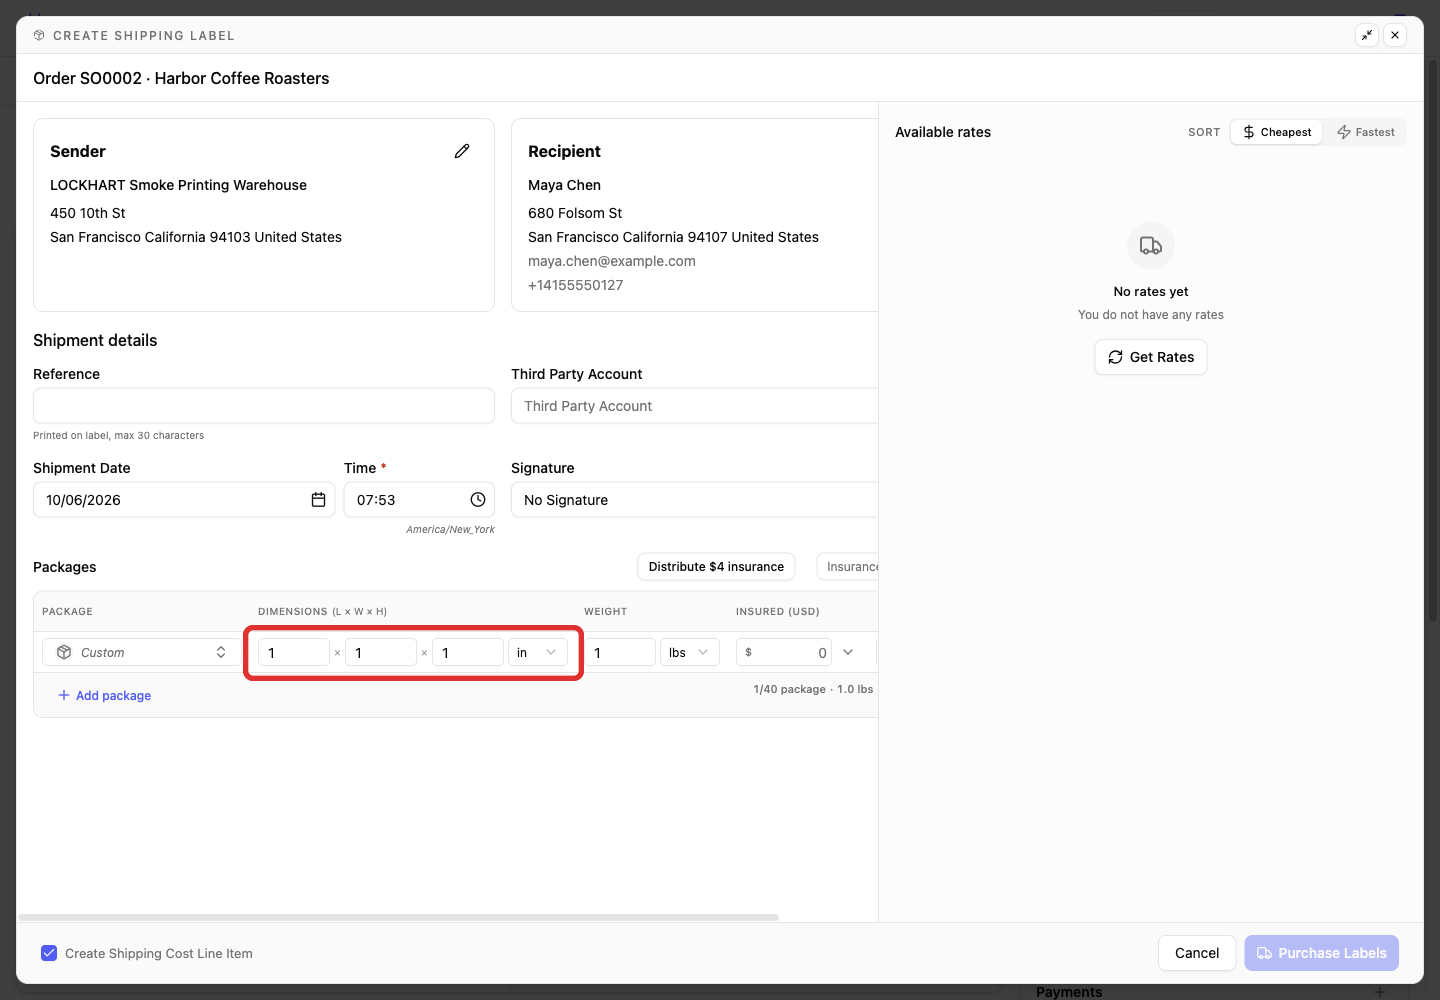Image resolution: width=1440 pixels, height=1000 pixels.
Task: Click the package weight field
Action: click(620, 652)
